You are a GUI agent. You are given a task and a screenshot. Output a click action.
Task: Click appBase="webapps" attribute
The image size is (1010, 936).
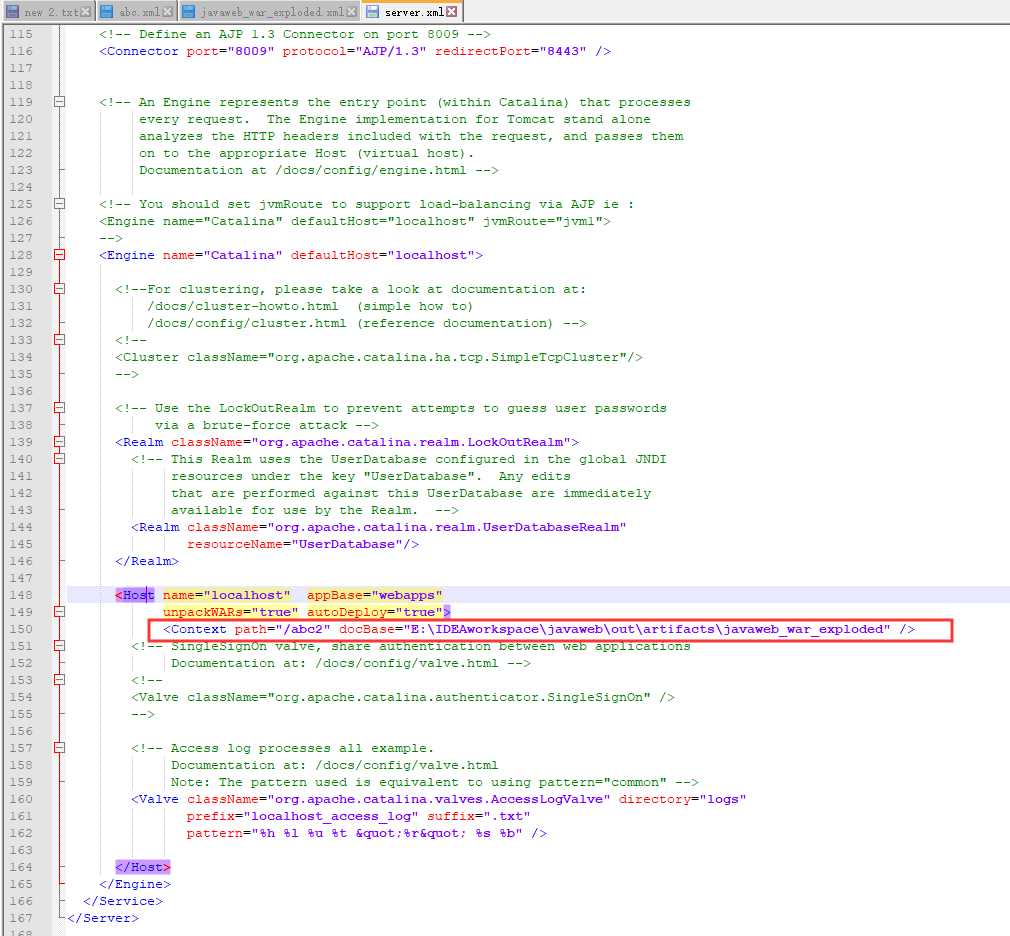(x=375, y=595)
